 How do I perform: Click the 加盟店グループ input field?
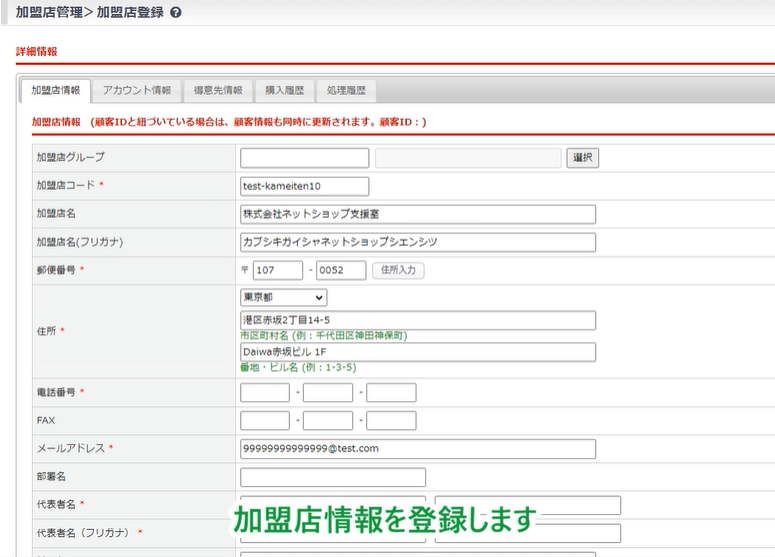[305, 158]
